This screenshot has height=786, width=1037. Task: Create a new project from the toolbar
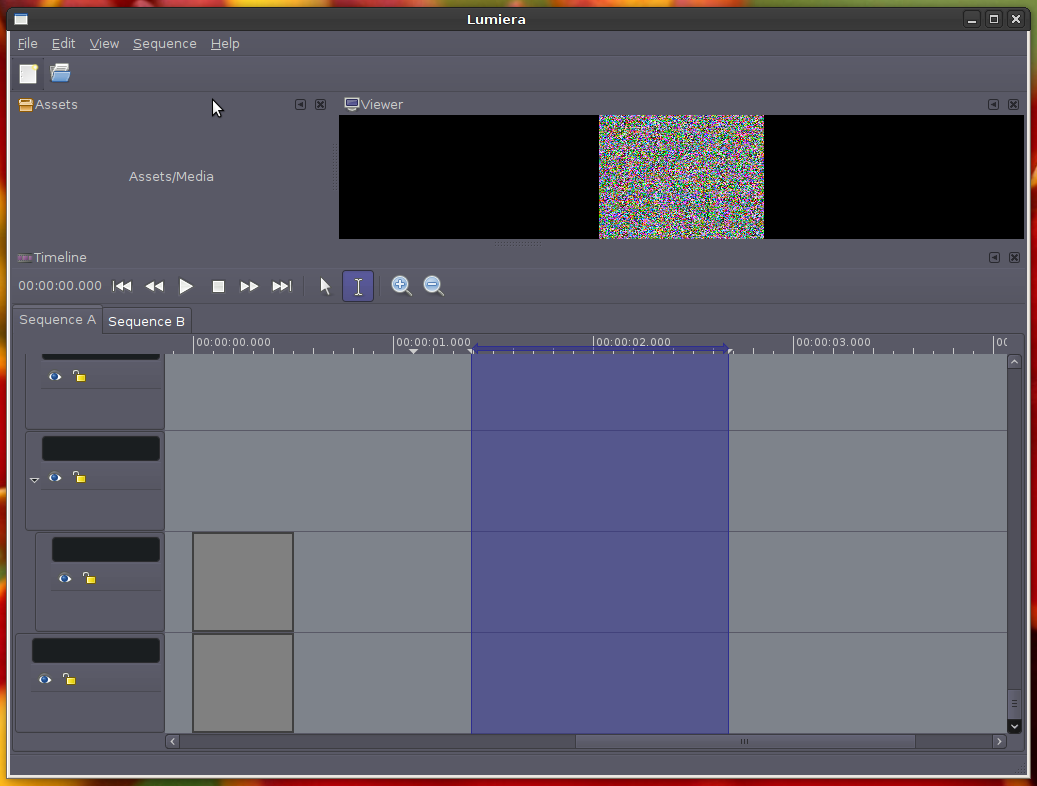tap(28, 73)
